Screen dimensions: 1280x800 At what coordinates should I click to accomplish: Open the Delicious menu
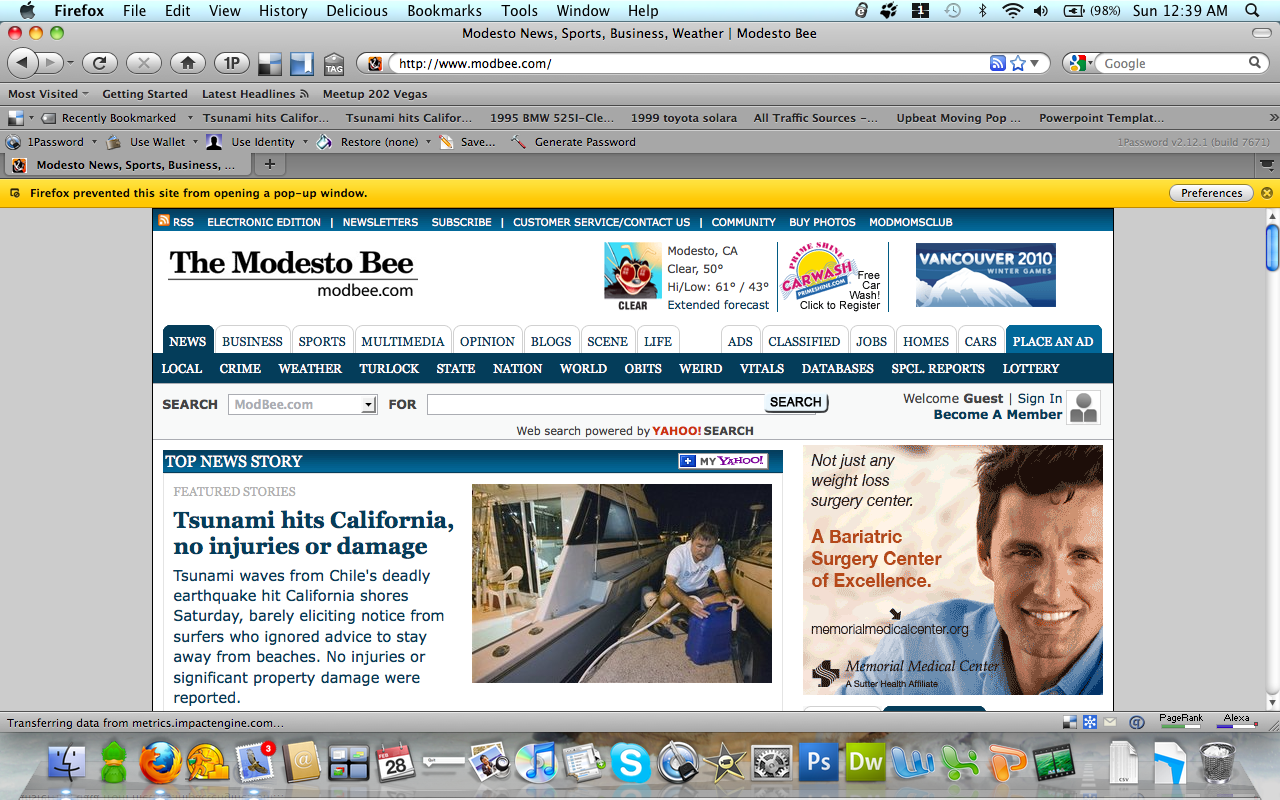(x=357, y=11)
